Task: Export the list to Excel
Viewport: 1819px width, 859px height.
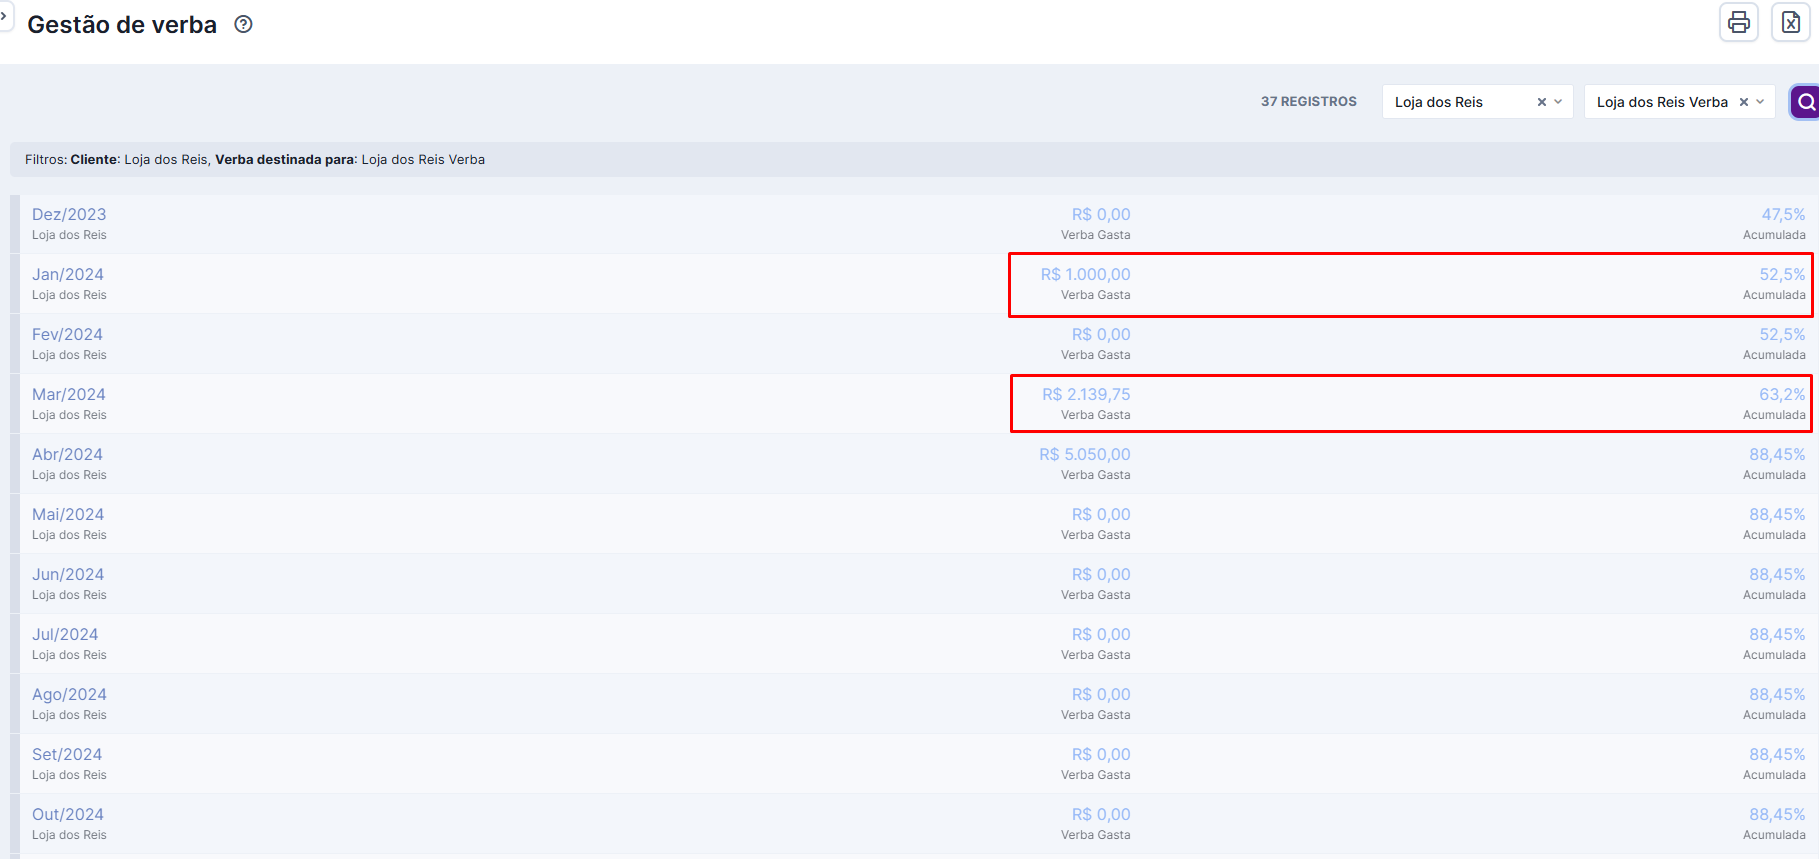Action: click(1790, 23)
